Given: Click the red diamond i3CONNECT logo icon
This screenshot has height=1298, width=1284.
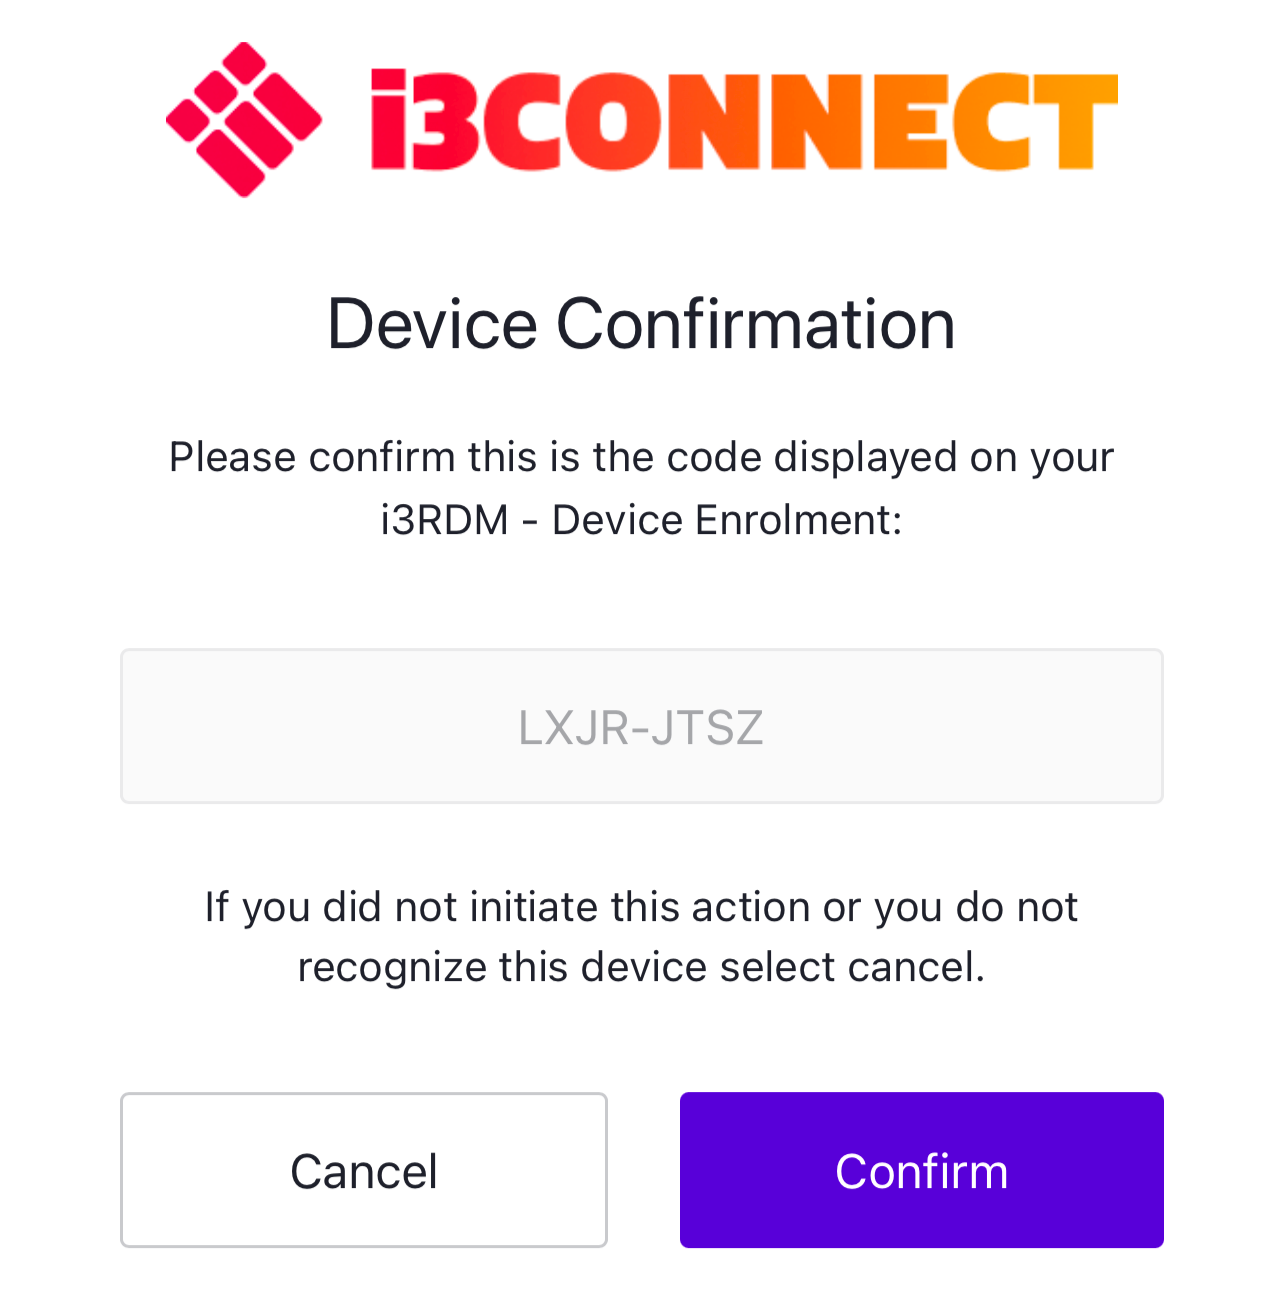Looking at the screenshot, I should (x=243, y=119).
